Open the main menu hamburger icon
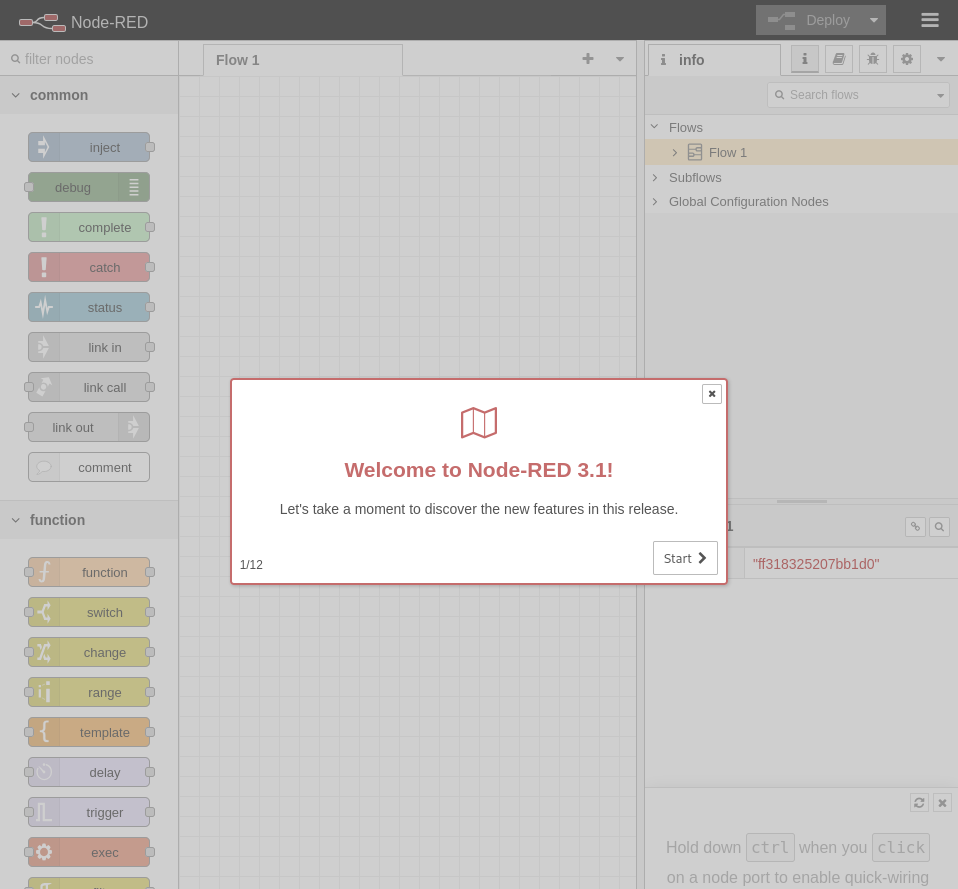 pyautogui.click(x=929, y=20)
